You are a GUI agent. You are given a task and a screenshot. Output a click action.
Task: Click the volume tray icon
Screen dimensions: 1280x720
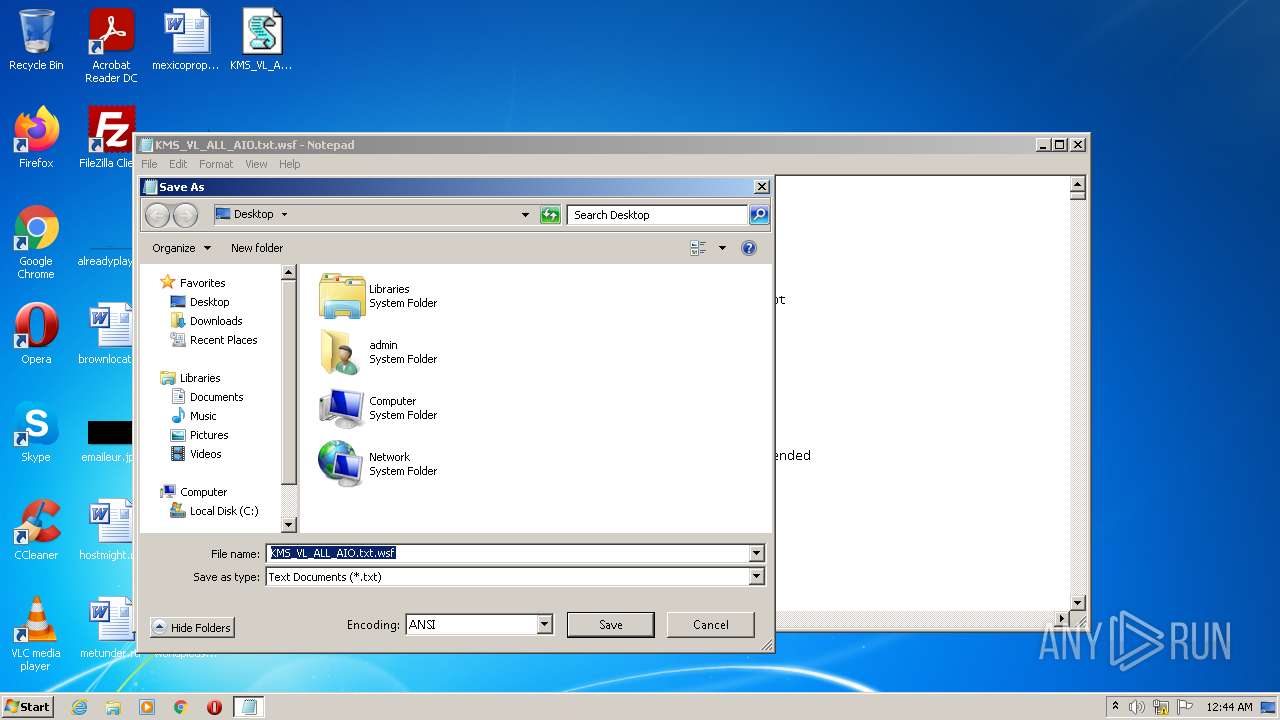click(x=1137, y=707)
